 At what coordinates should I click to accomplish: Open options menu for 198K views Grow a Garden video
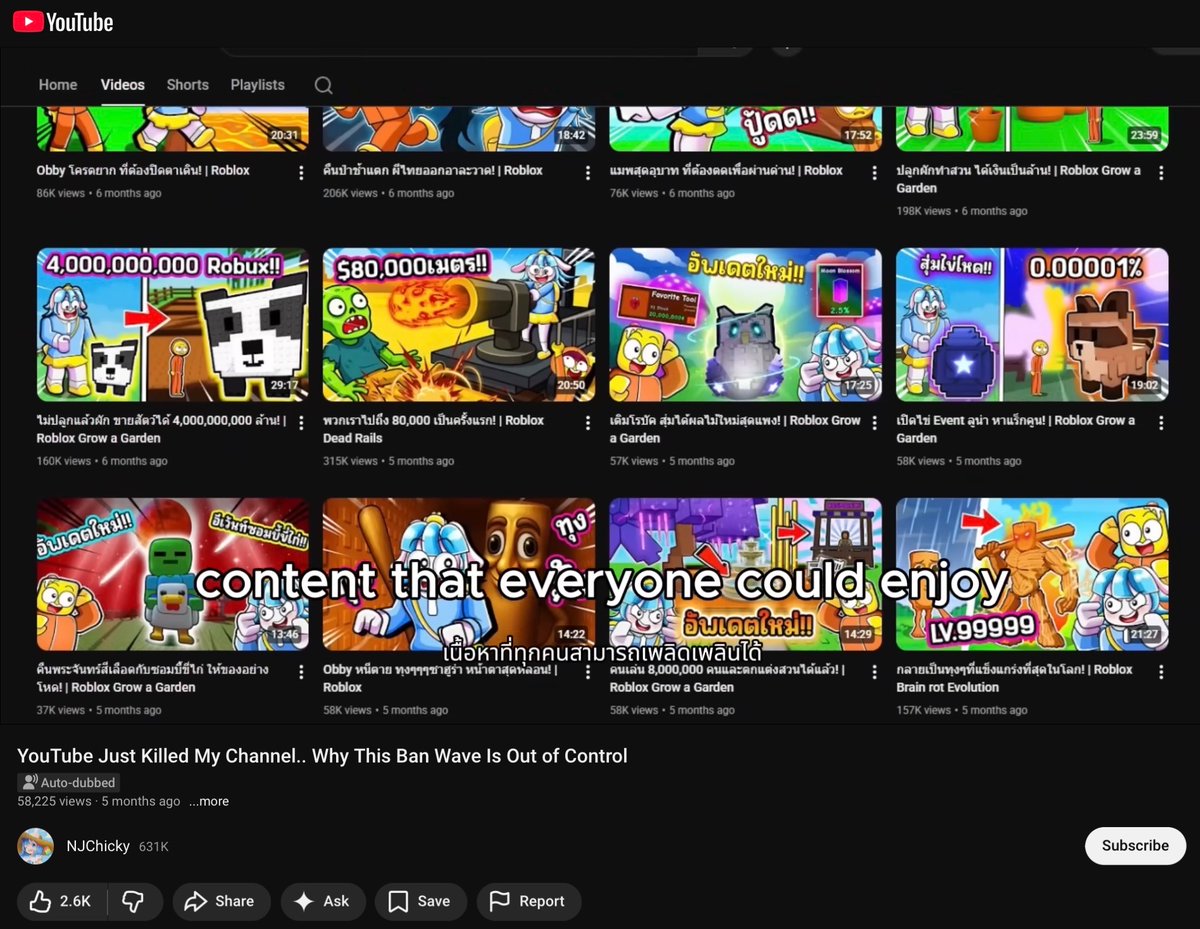pos(1161,173)
